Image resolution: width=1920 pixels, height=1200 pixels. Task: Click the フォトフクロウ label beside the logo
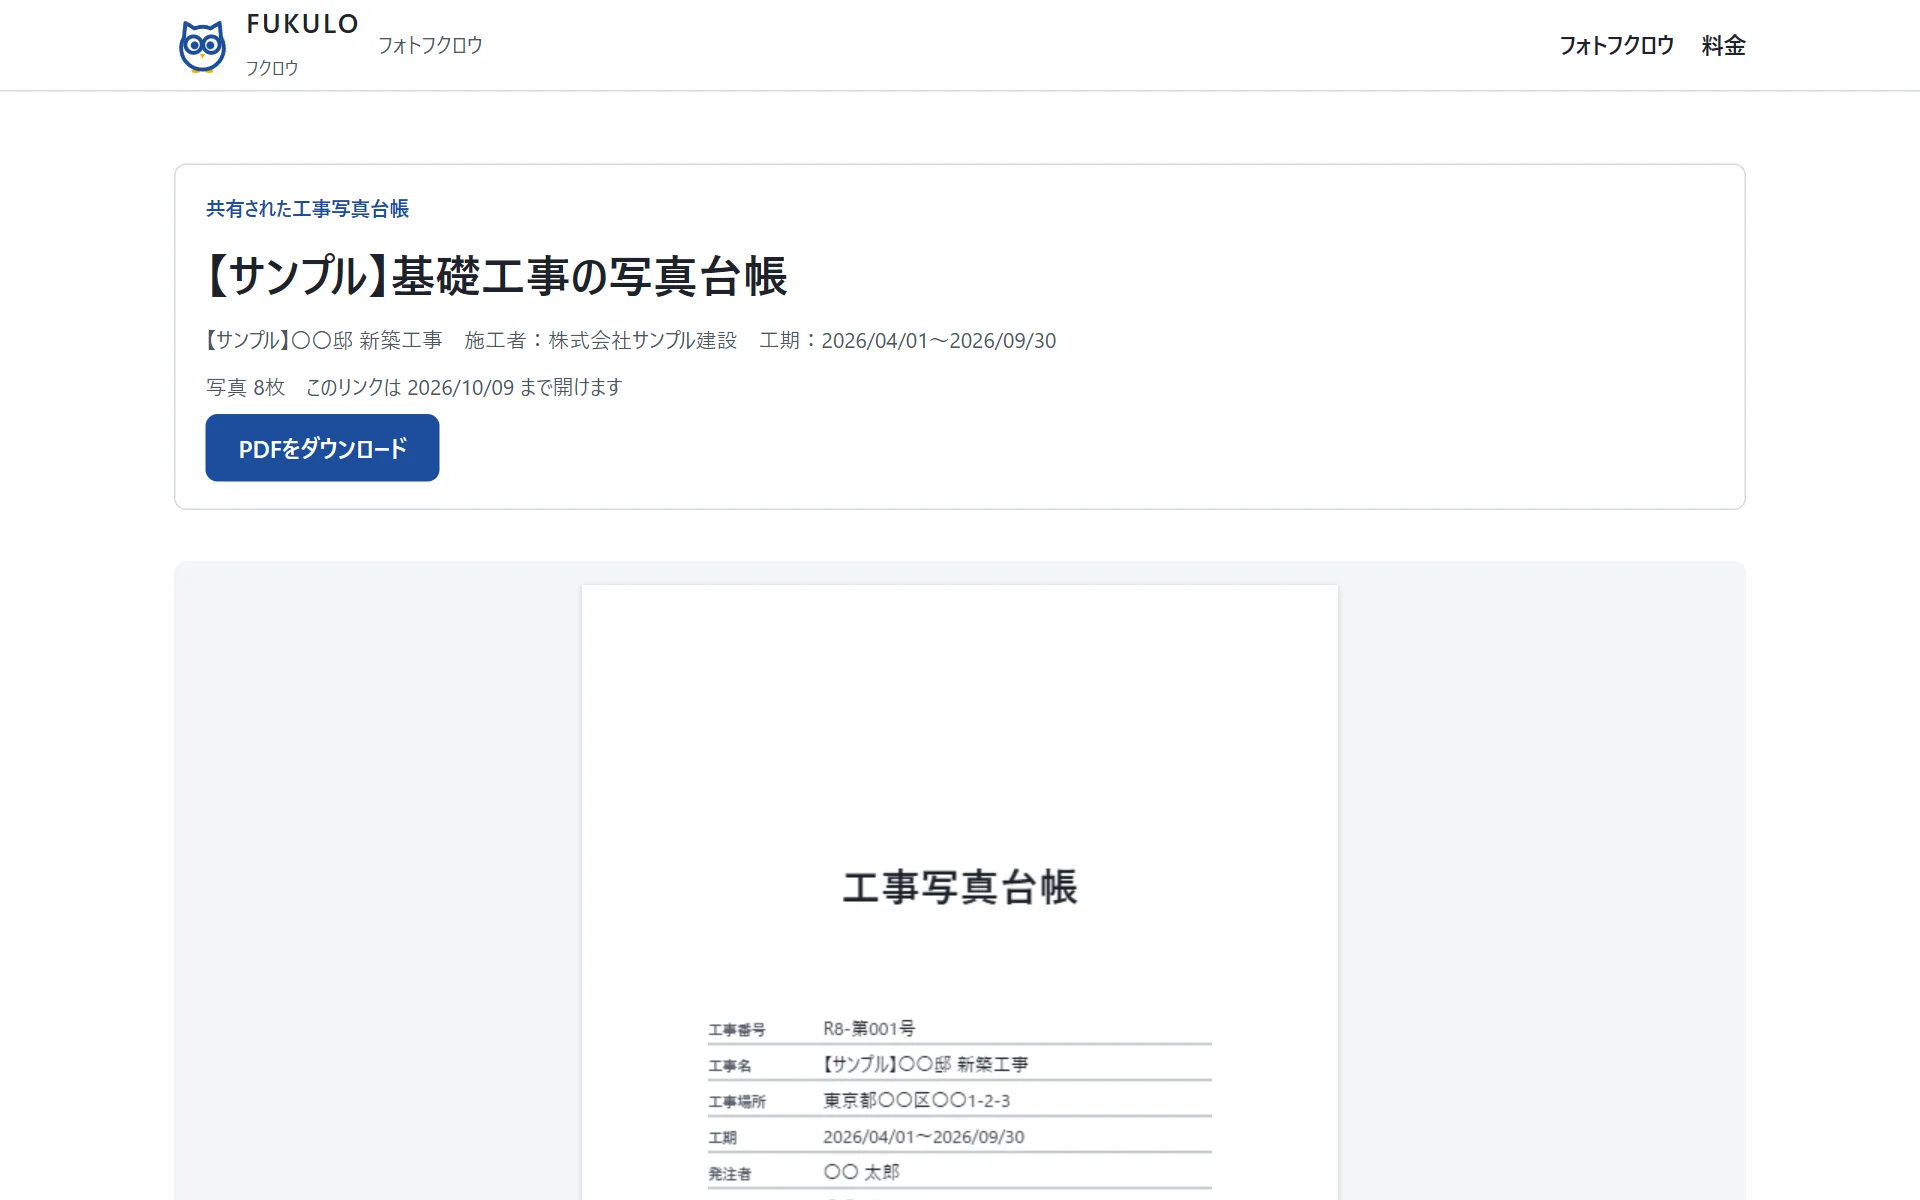point(430,45)
